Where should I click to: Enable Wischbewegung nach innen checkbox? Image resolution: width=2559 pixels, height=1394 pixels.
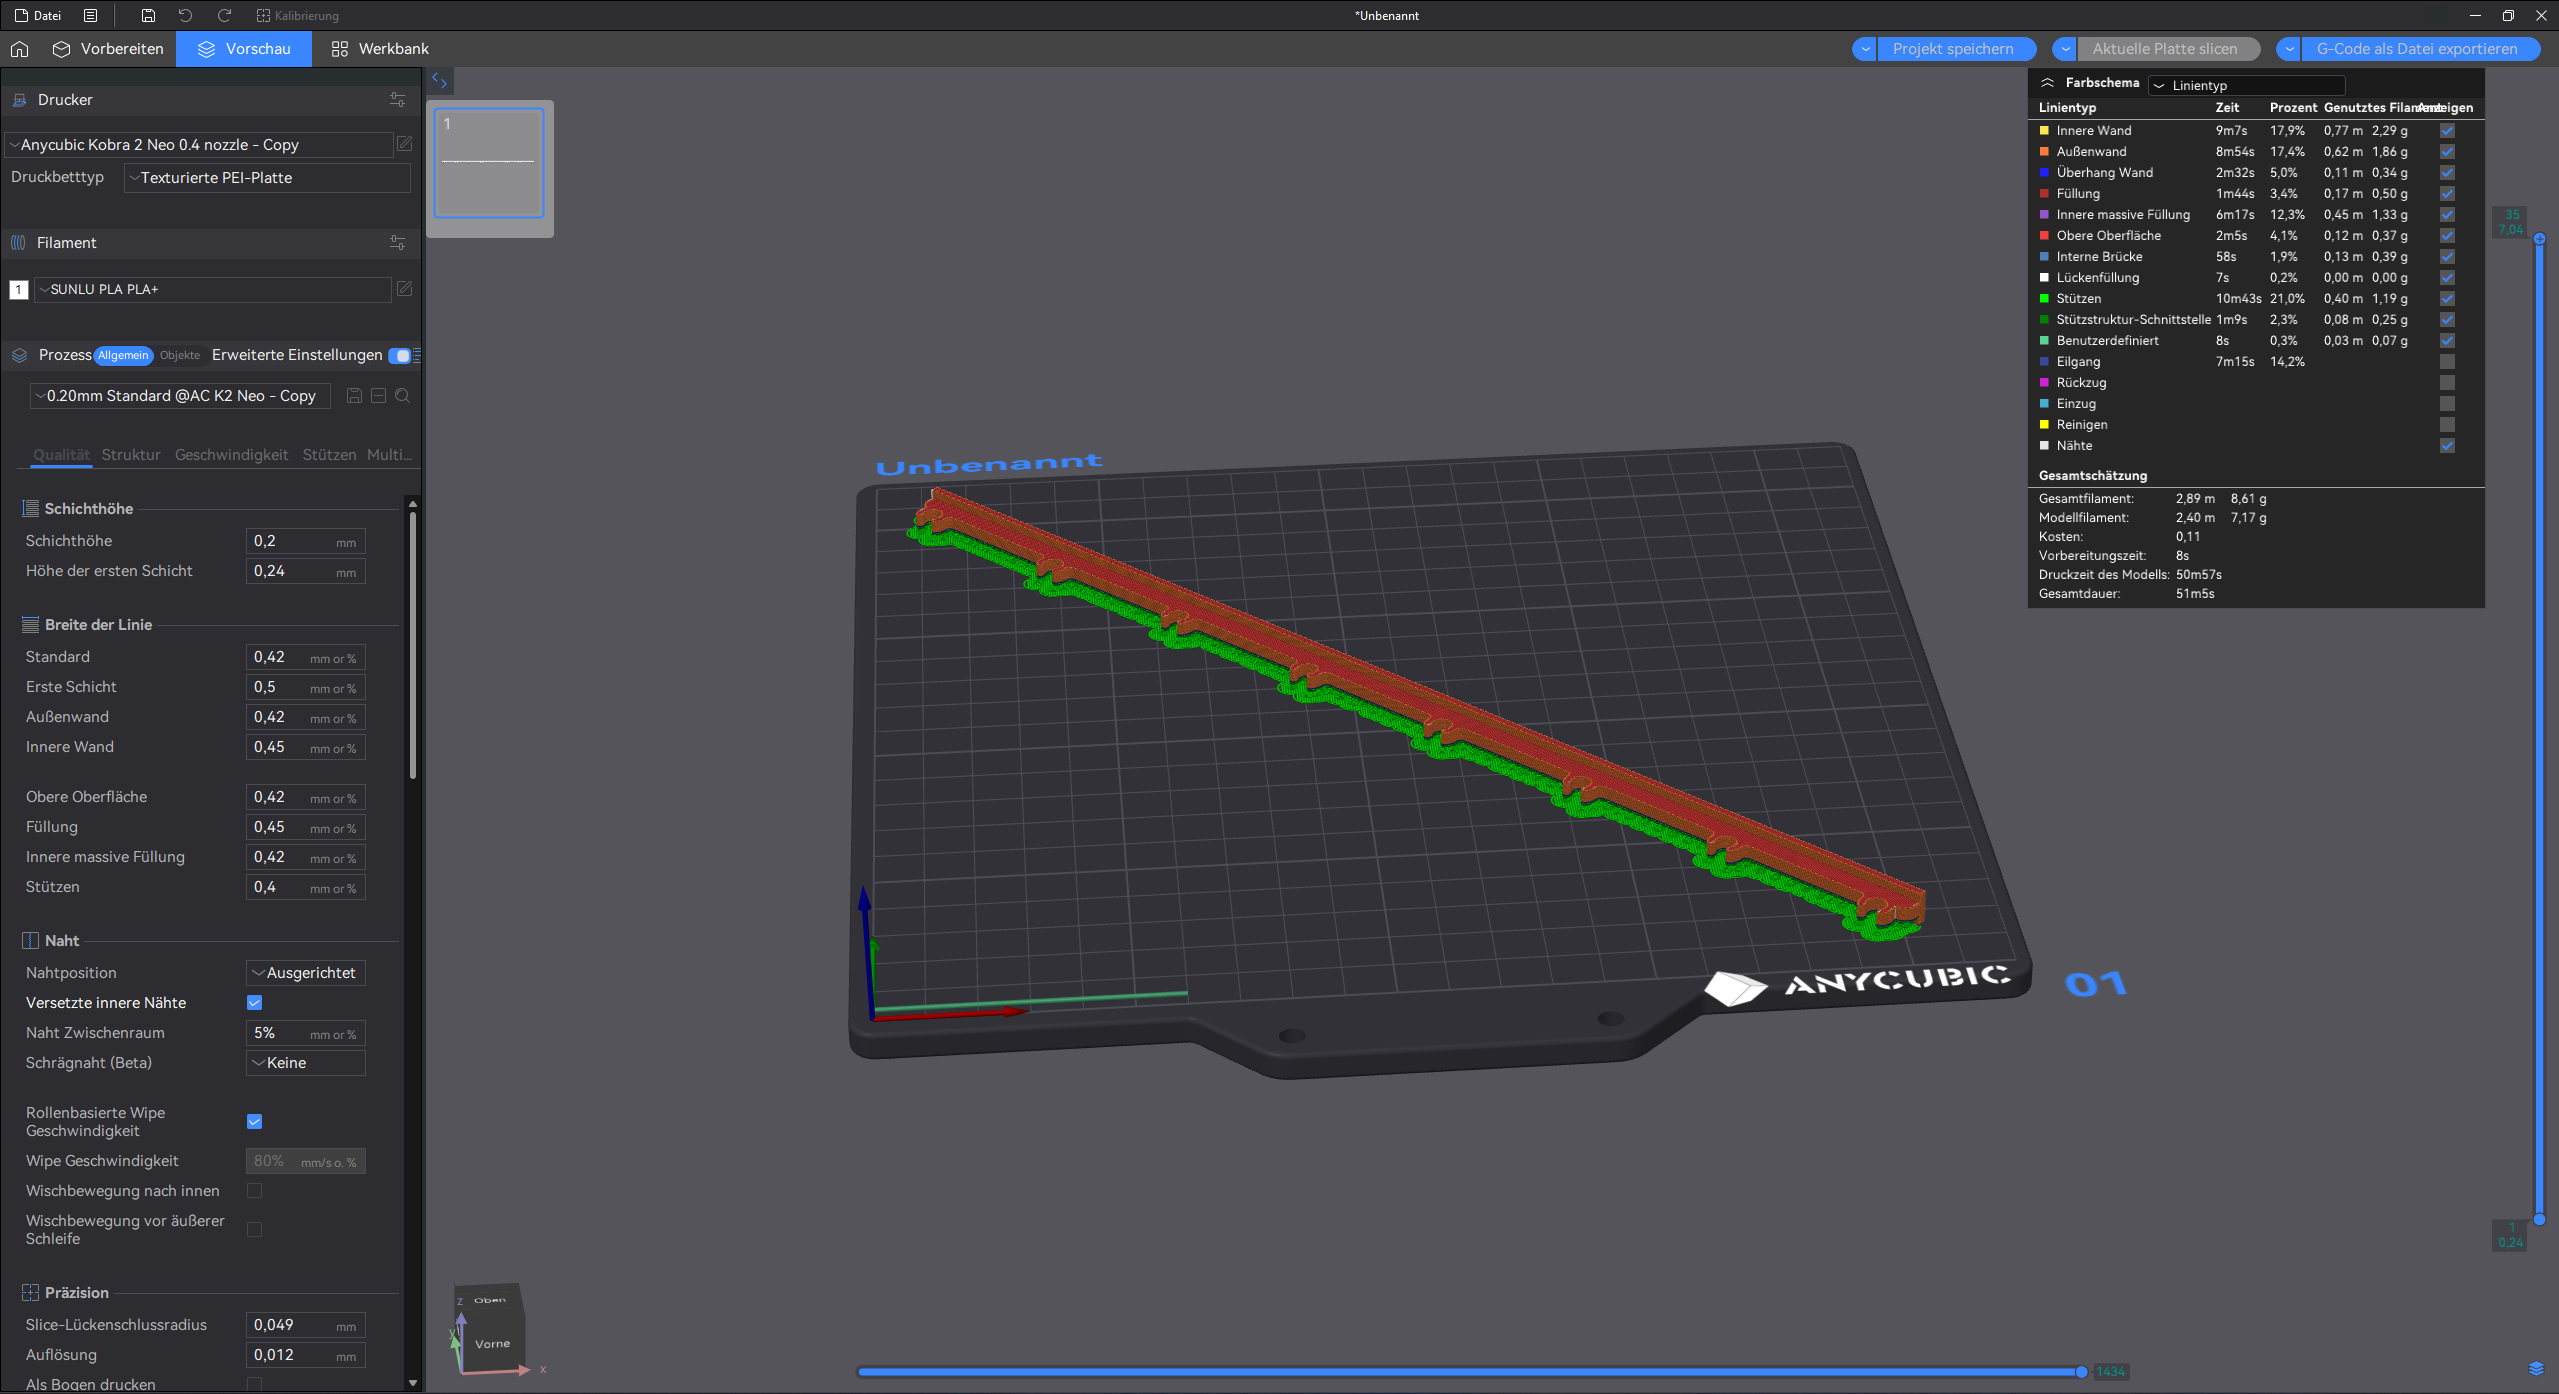click(x=255, y=1191)
